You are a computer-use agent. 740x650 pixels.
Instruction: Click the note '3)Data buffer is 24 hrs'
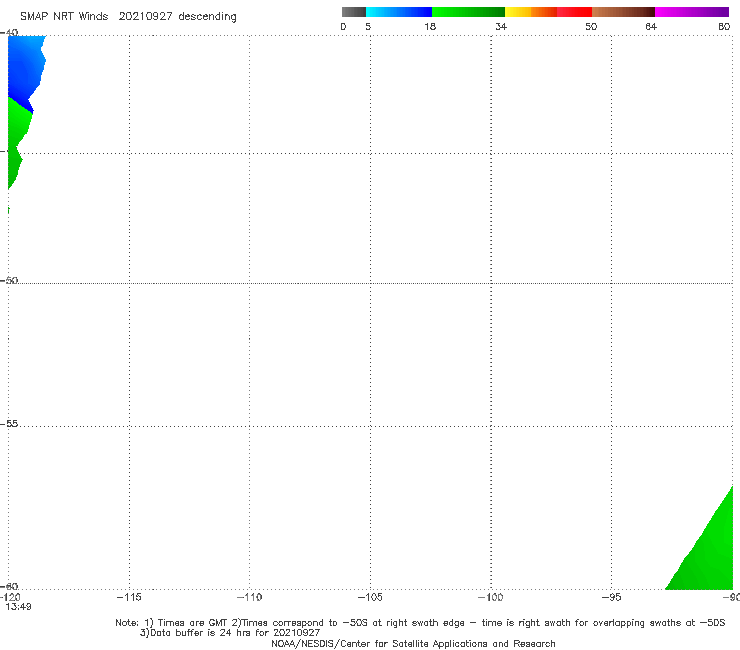click(230, 633)
